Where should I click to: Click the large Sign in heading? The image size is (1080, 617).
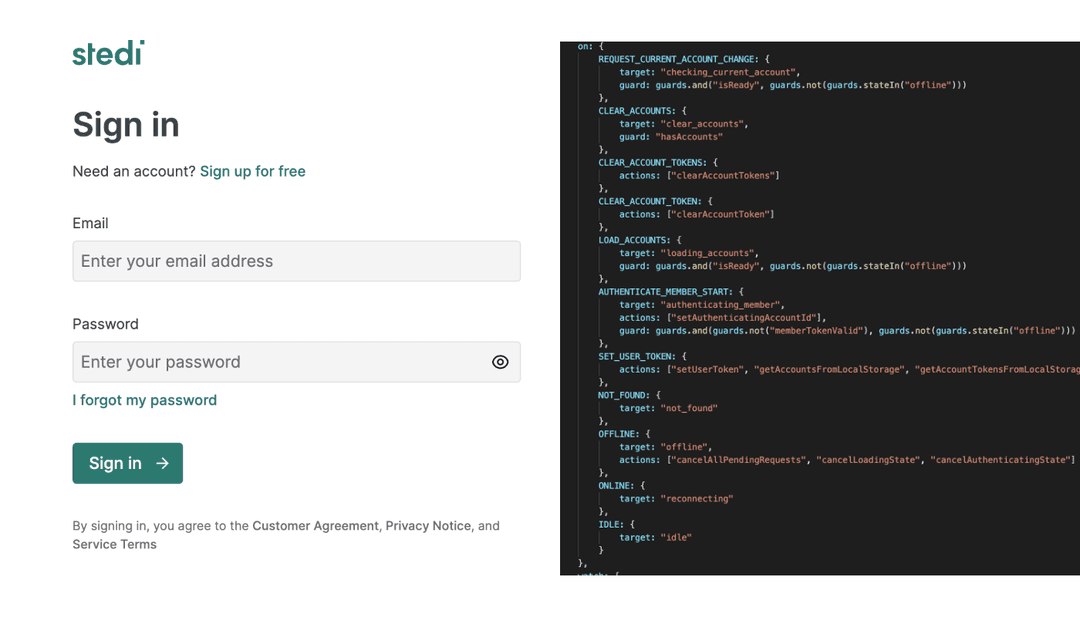tap(126, 125)
